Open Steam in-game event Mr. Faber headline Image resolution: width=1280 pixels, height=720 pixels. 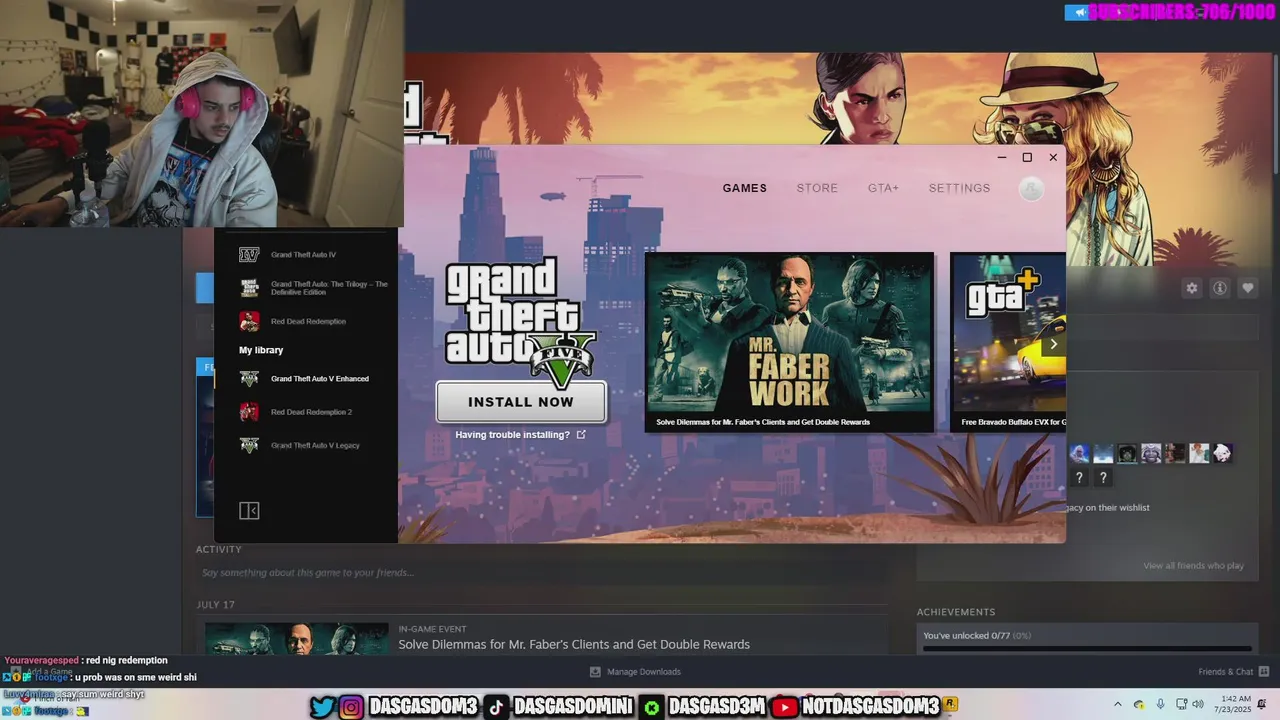point(574,645)
